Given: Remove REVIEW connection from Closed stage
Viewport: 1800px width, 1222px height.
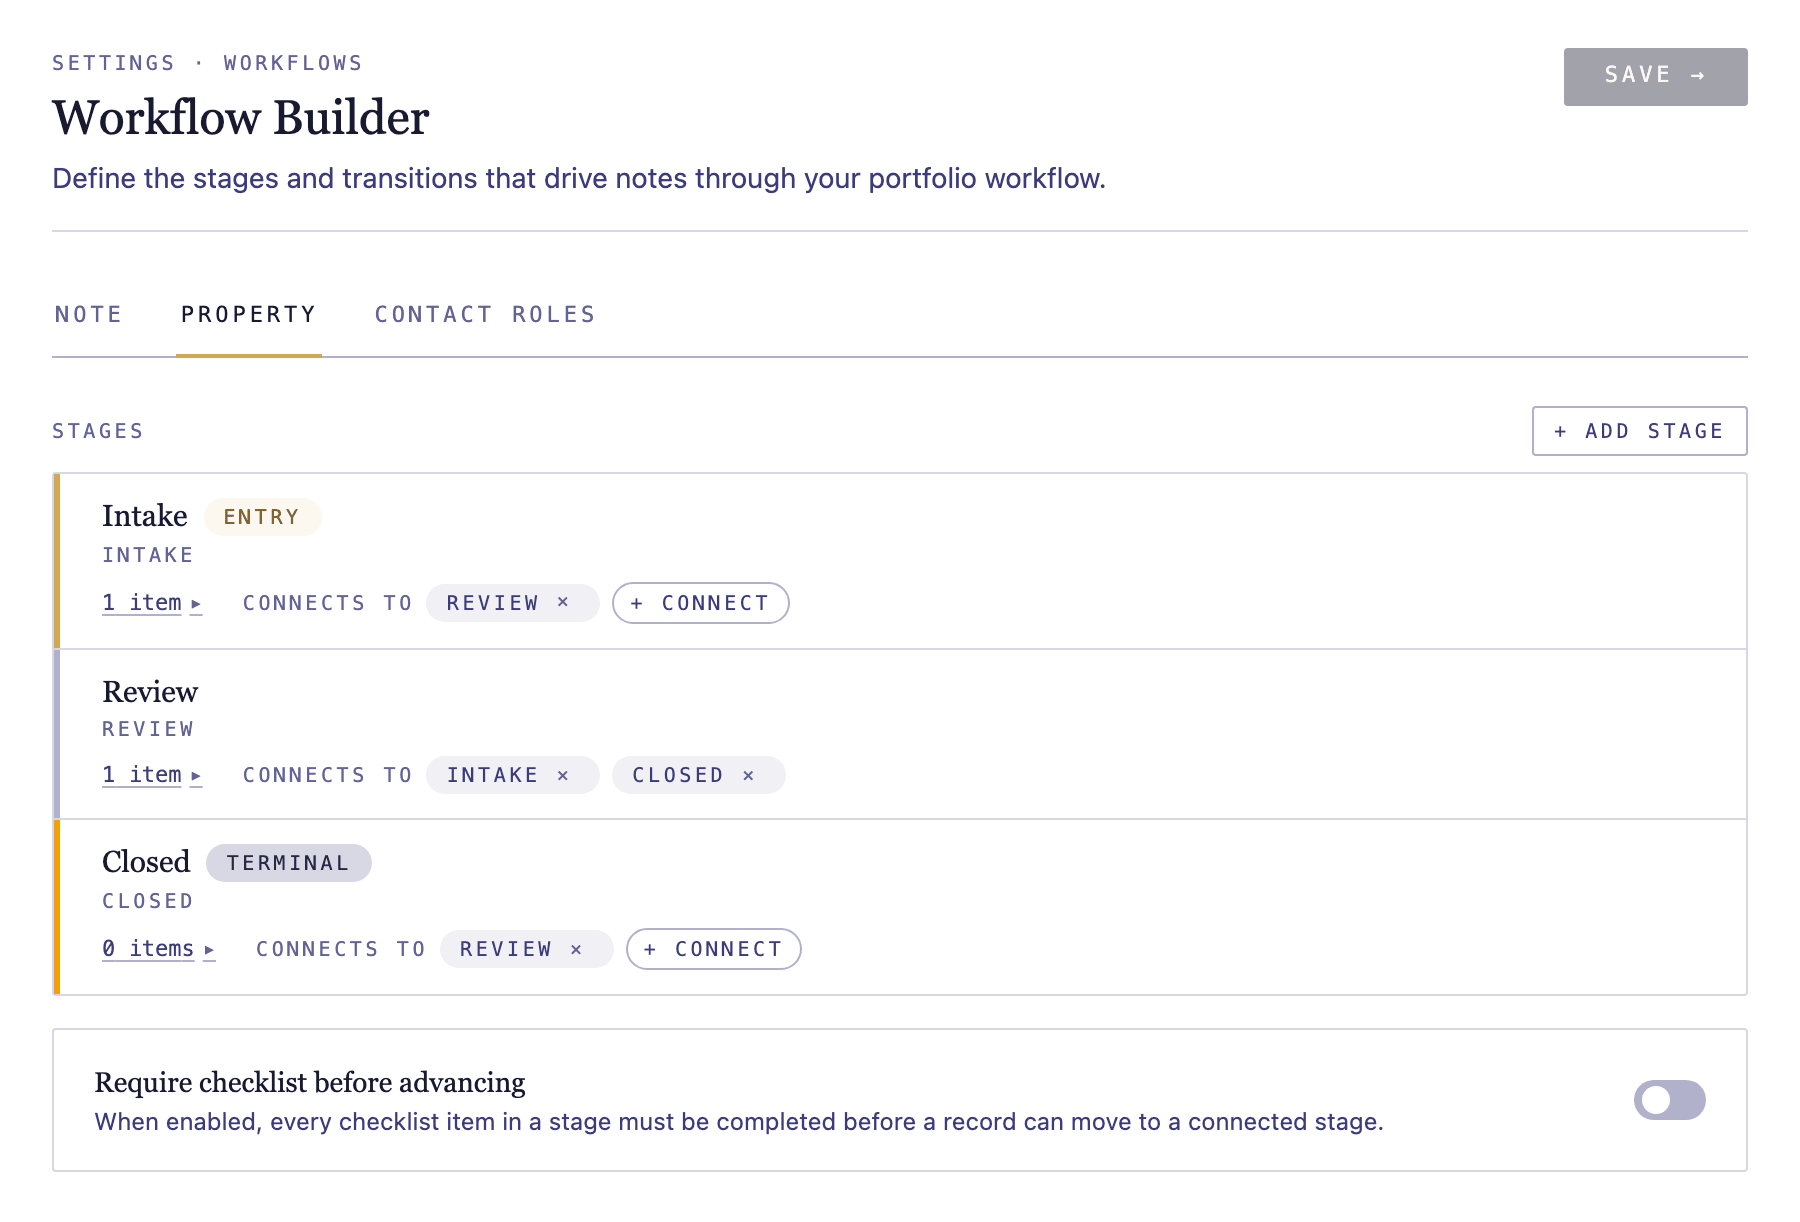Looking at the screenshot, I should click(x=576, y=949).
